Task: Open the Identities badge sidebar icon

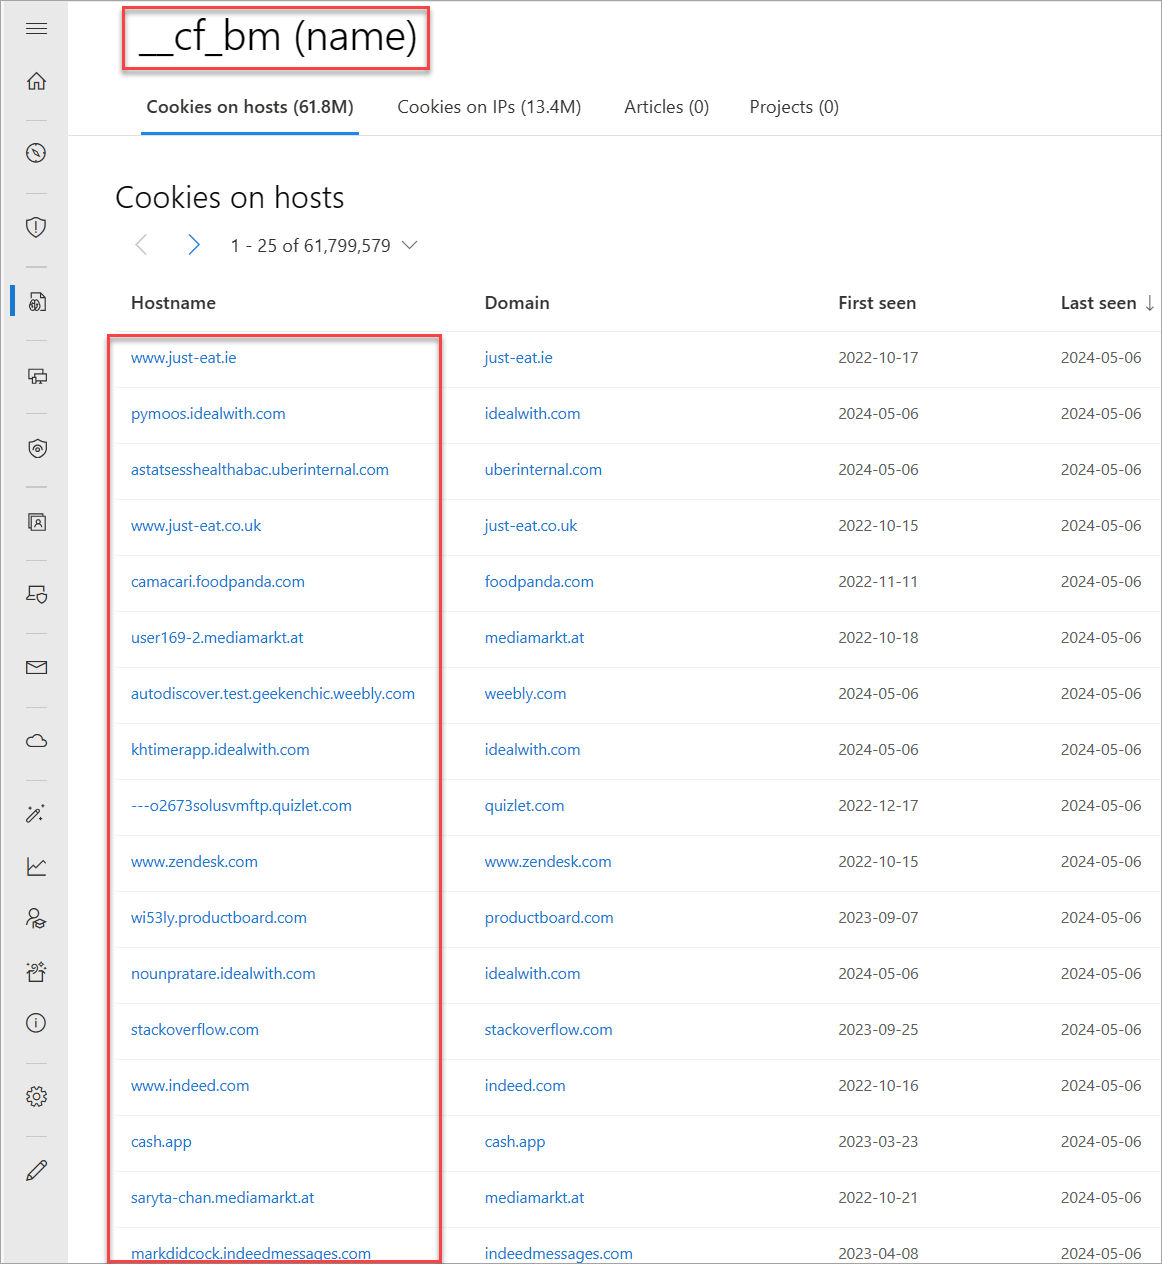Action: coord(36,522)
